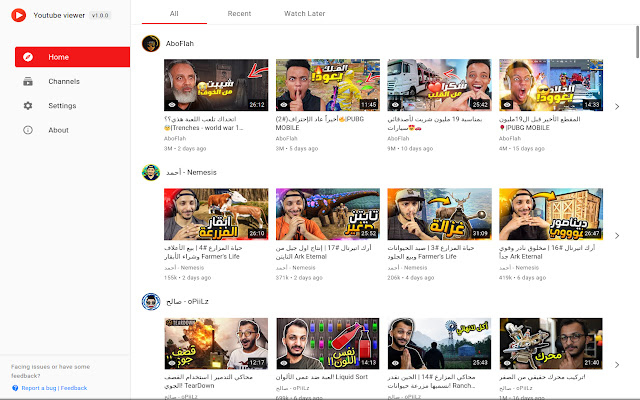This screenshot has width=640, height=400.
Task: Open the About info icon
Action: coord(28,130)
